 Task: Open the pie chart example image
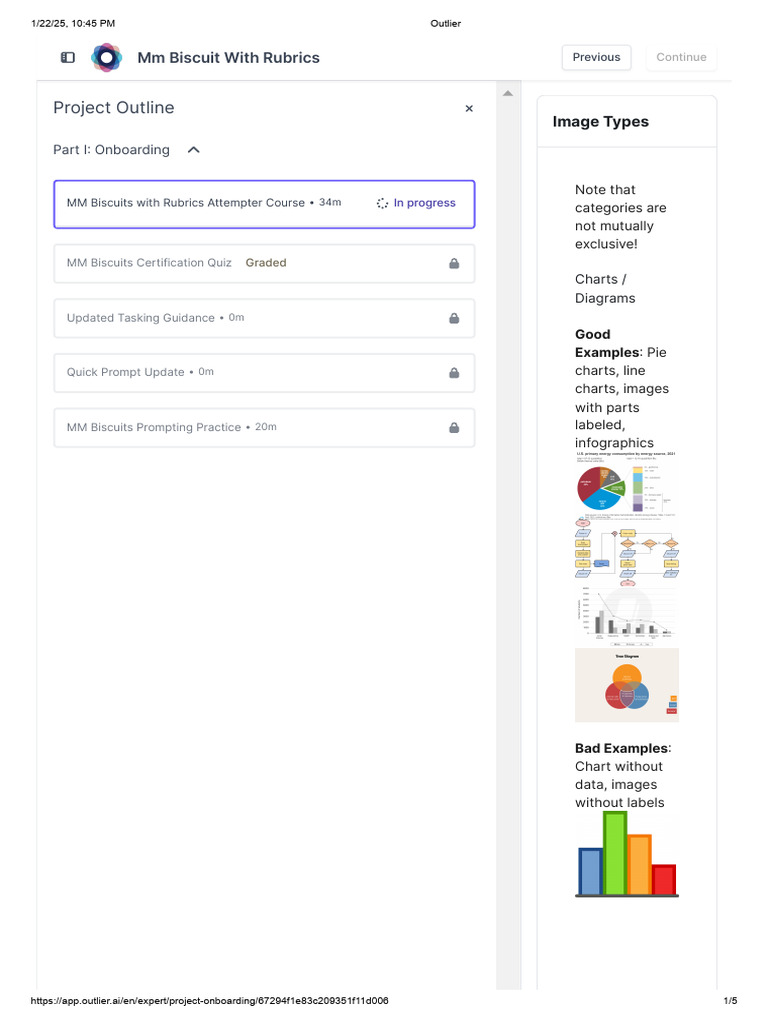[626, 485]
